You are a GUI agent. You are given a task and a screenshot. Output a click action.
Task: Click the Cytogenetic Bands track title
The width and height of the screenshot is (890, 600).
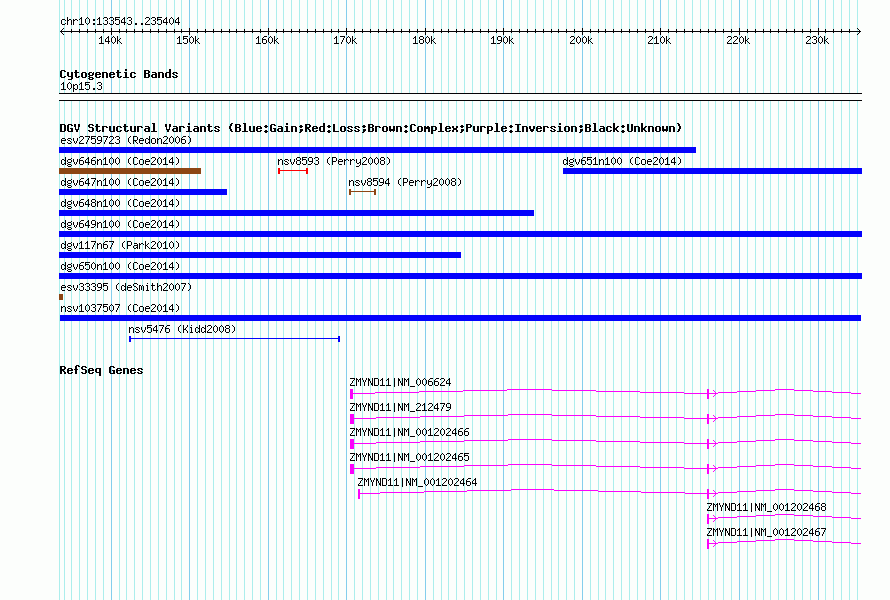pos(119,74)
